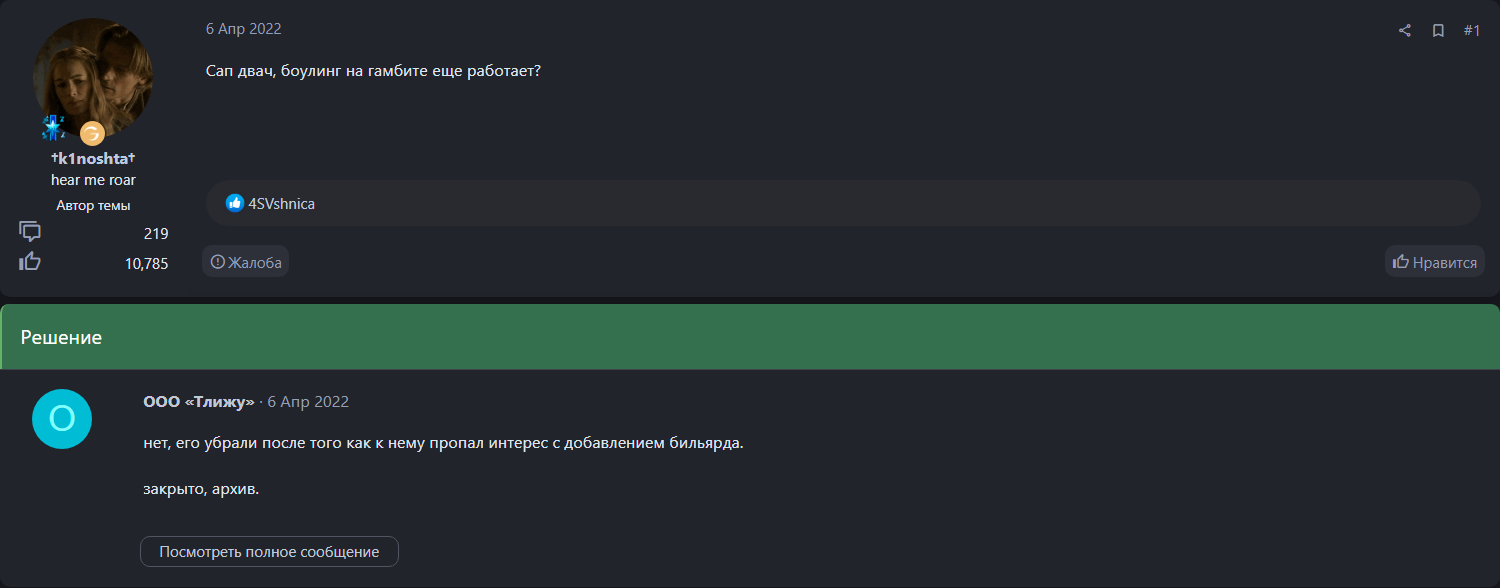The height and width of the screenshot is (588, 1500).
Task: Open 4SVshnica's profile from the likes bar
Action: point(282,204)
